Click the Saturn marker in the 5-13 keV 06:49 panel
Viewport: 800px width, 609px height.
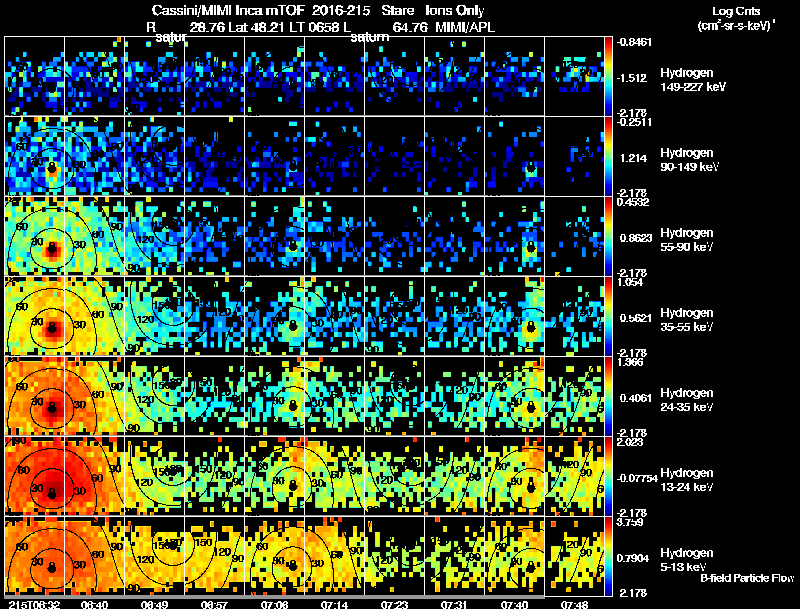pyautogui.click(x=173, y=545)
